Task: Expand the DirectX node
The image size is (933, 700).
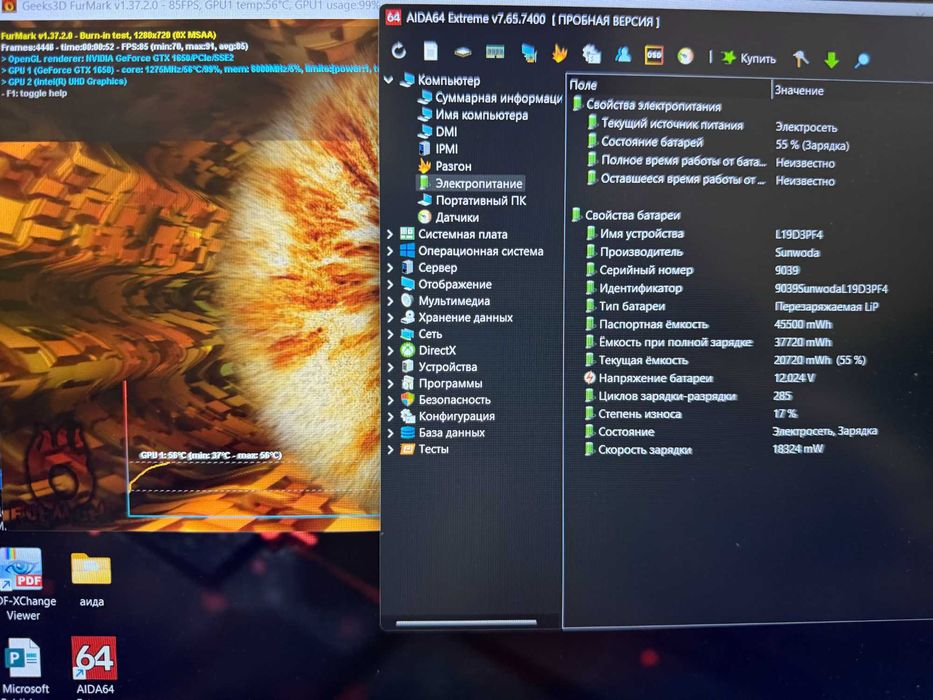Action: coord(390,350)
